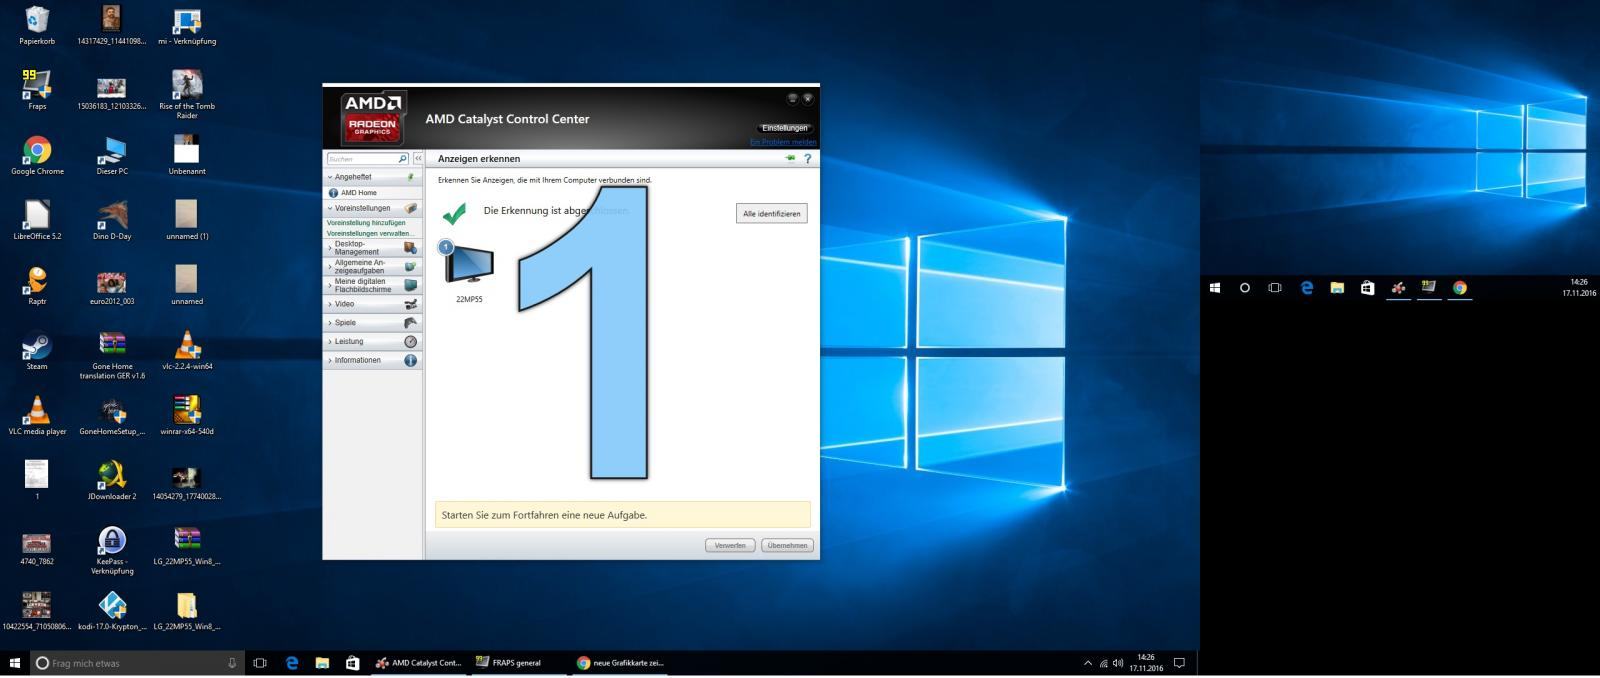1600x678 pixels.
Task: Open Edge on the second monitor taskbar
Action: [1306, 288]
